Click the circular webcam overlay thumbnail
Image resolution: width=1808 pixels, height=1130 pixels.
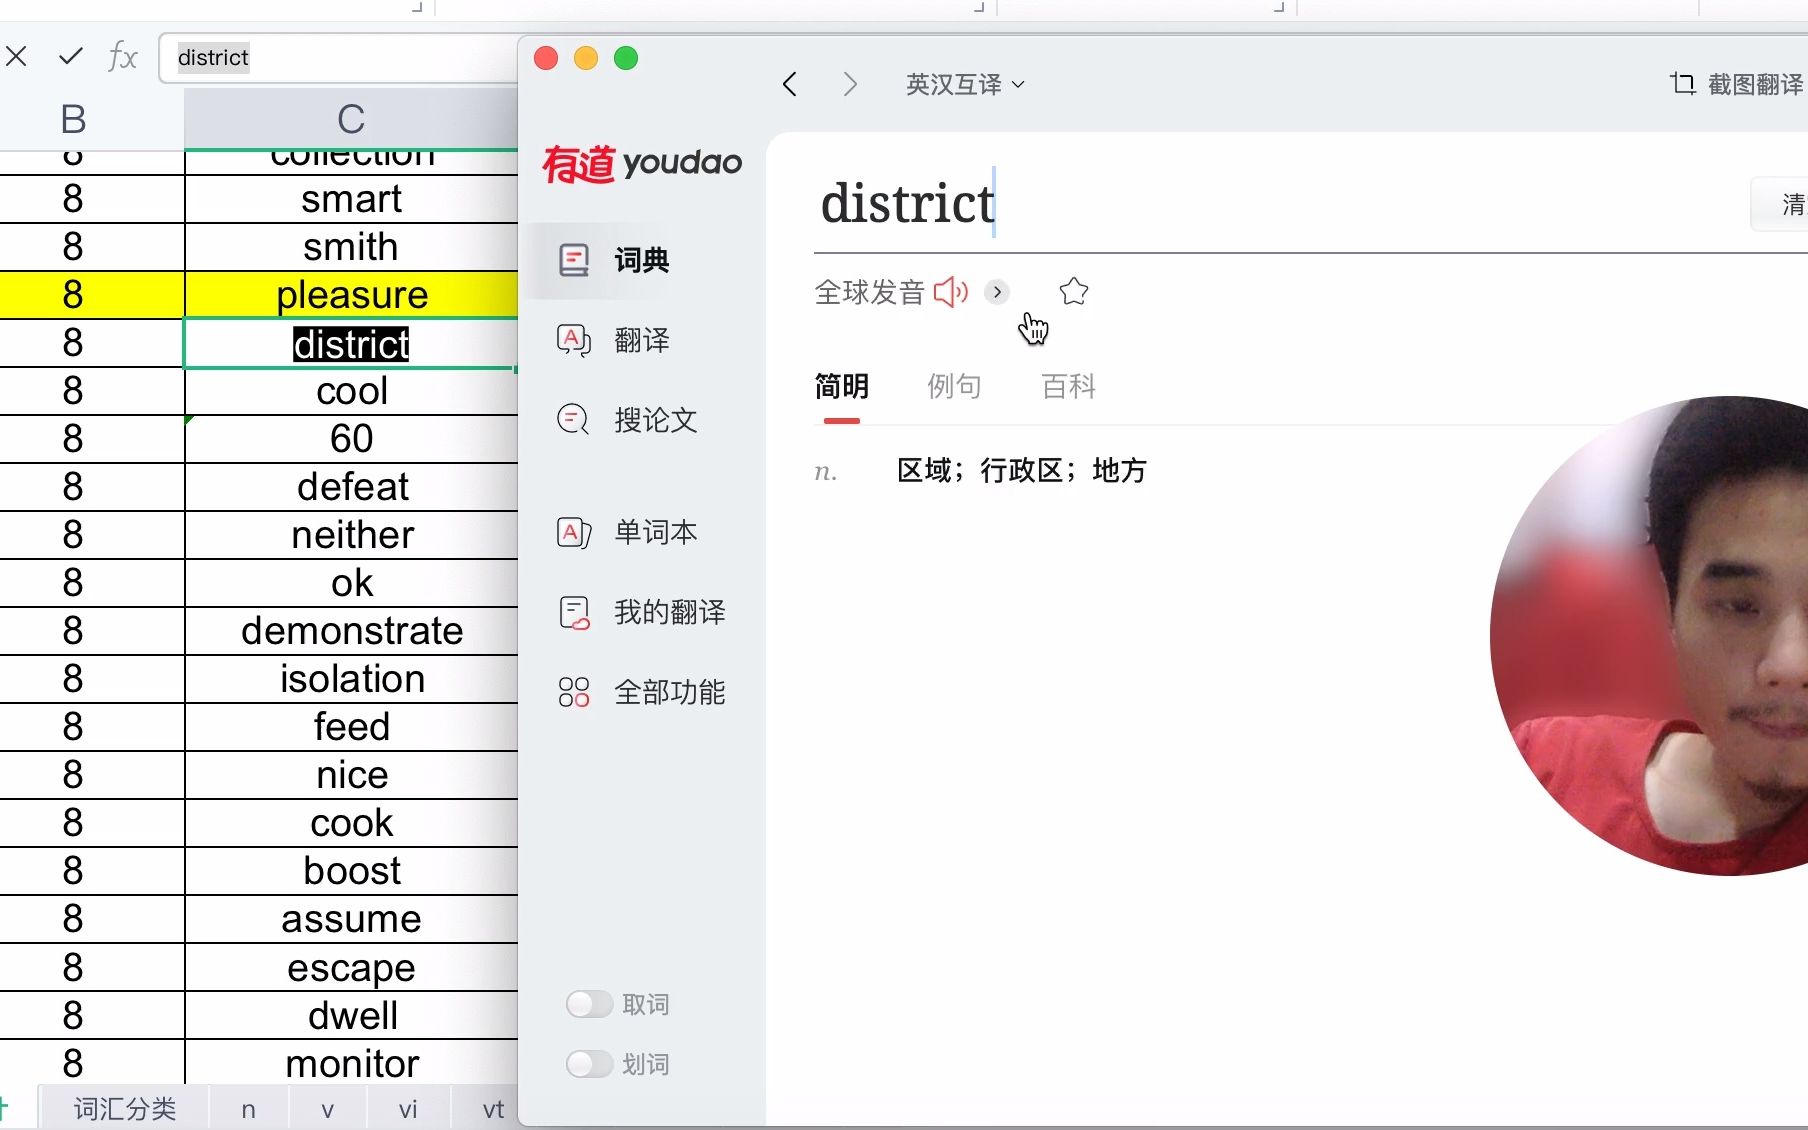pos(1650,636)
